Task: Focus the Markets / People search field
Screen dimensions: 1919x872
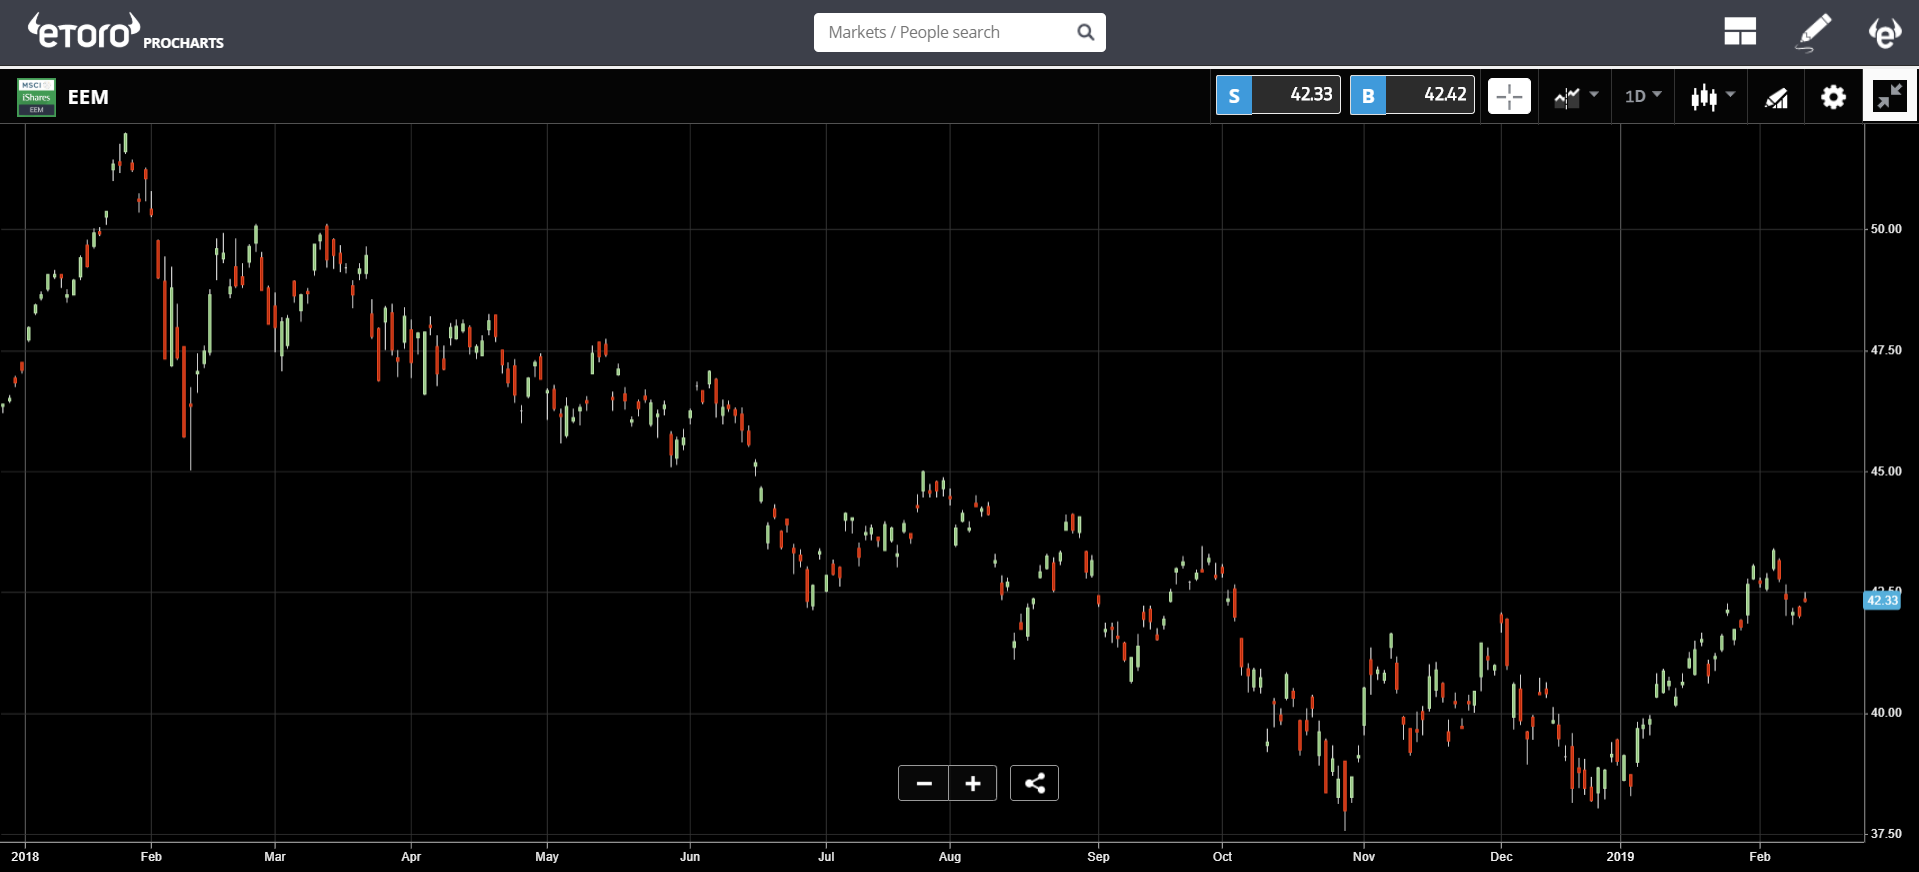Action: click(x=945, y=32)
